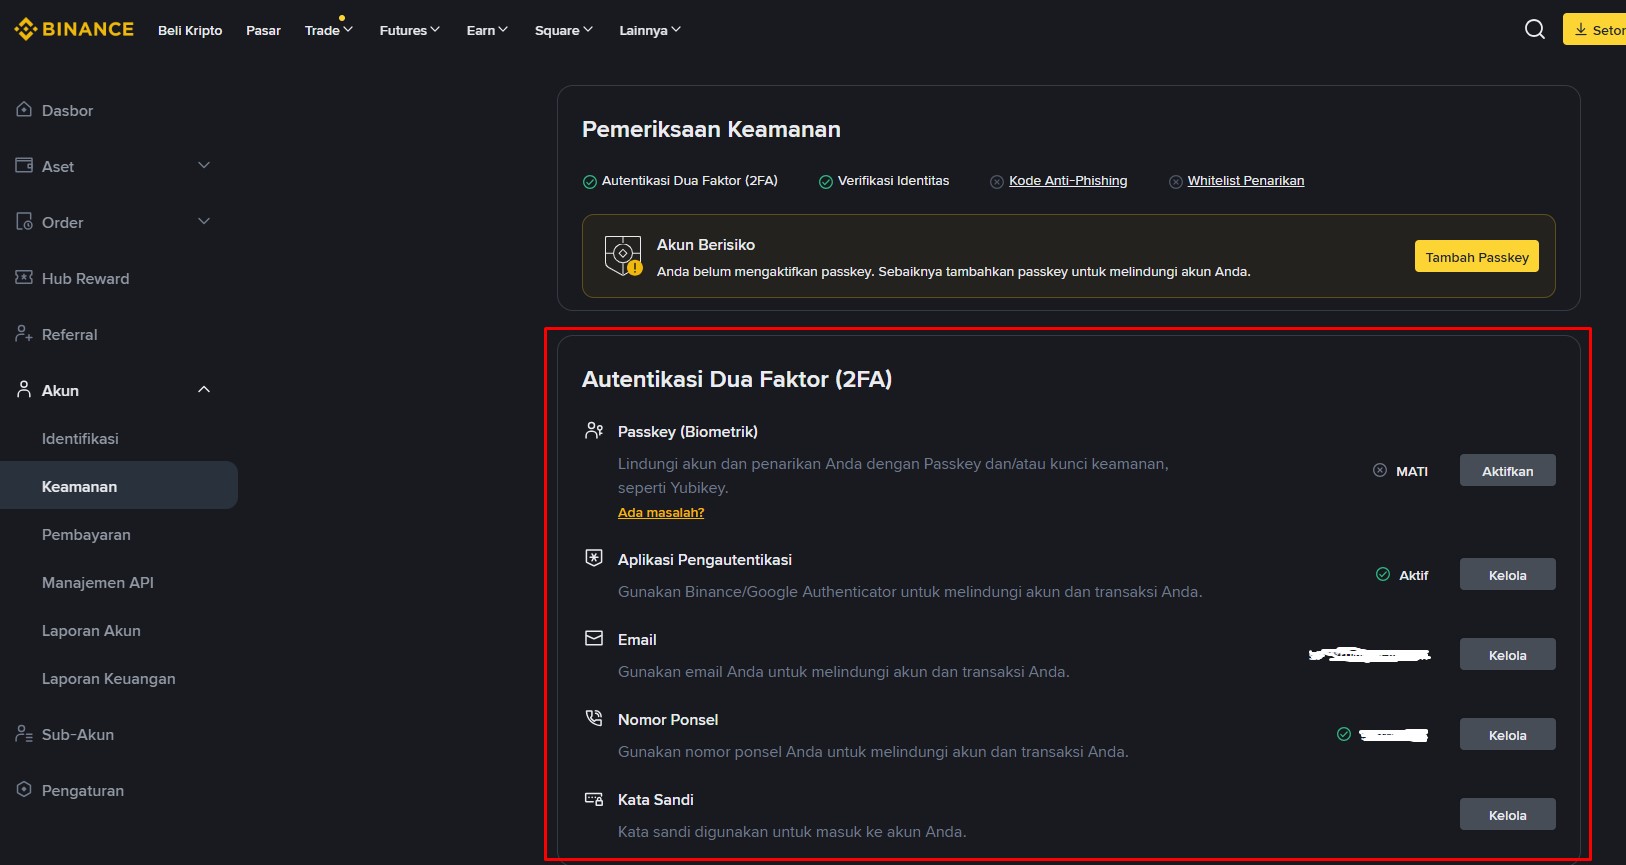This screenshot has height=865, width=1626.
Task: Open the search magnifier icon
Action: 1535,29
